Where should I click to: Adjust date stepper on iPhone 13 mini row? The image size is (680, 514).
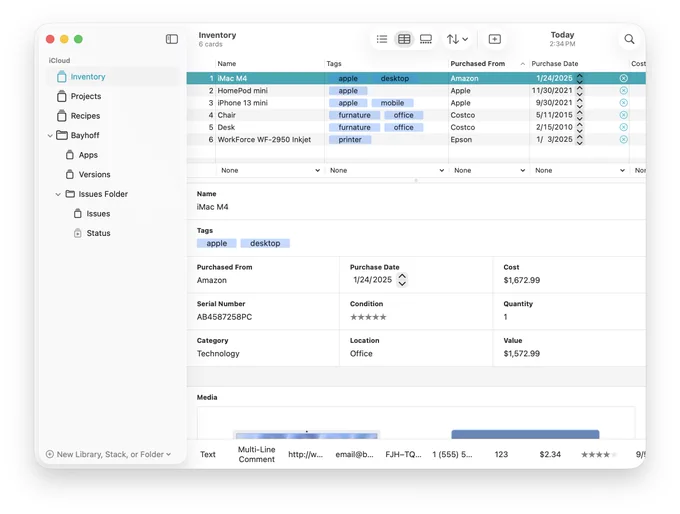pyautogui.click(x=580, y=103)
